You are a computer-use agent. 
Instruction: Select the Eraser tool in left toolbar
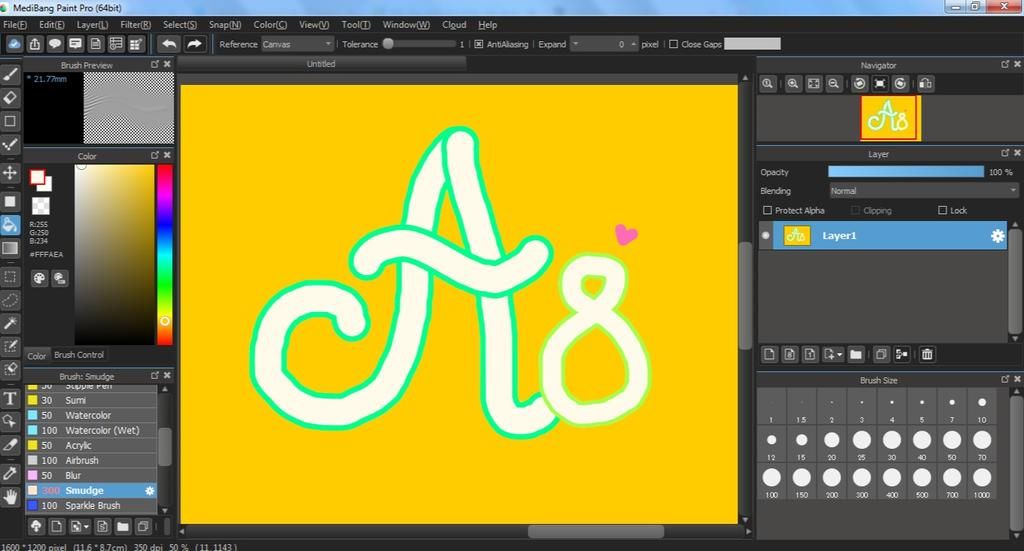pyautogui.click(x=10, y=97)
